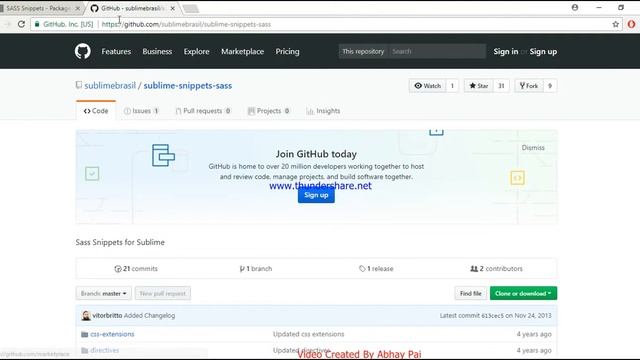The height and width of the screenshot is (360, 640).
Task: View the 21 commits history
Action: [x=136, y=269]
